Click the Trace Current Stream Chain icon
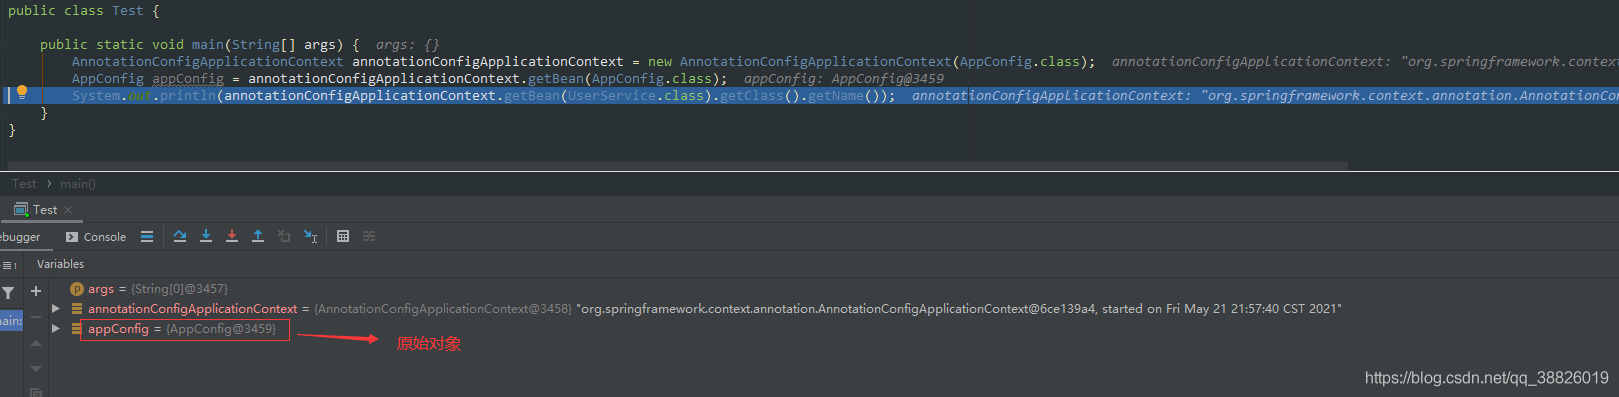This screenshot has width=1619, height=397. click(369, 236)
